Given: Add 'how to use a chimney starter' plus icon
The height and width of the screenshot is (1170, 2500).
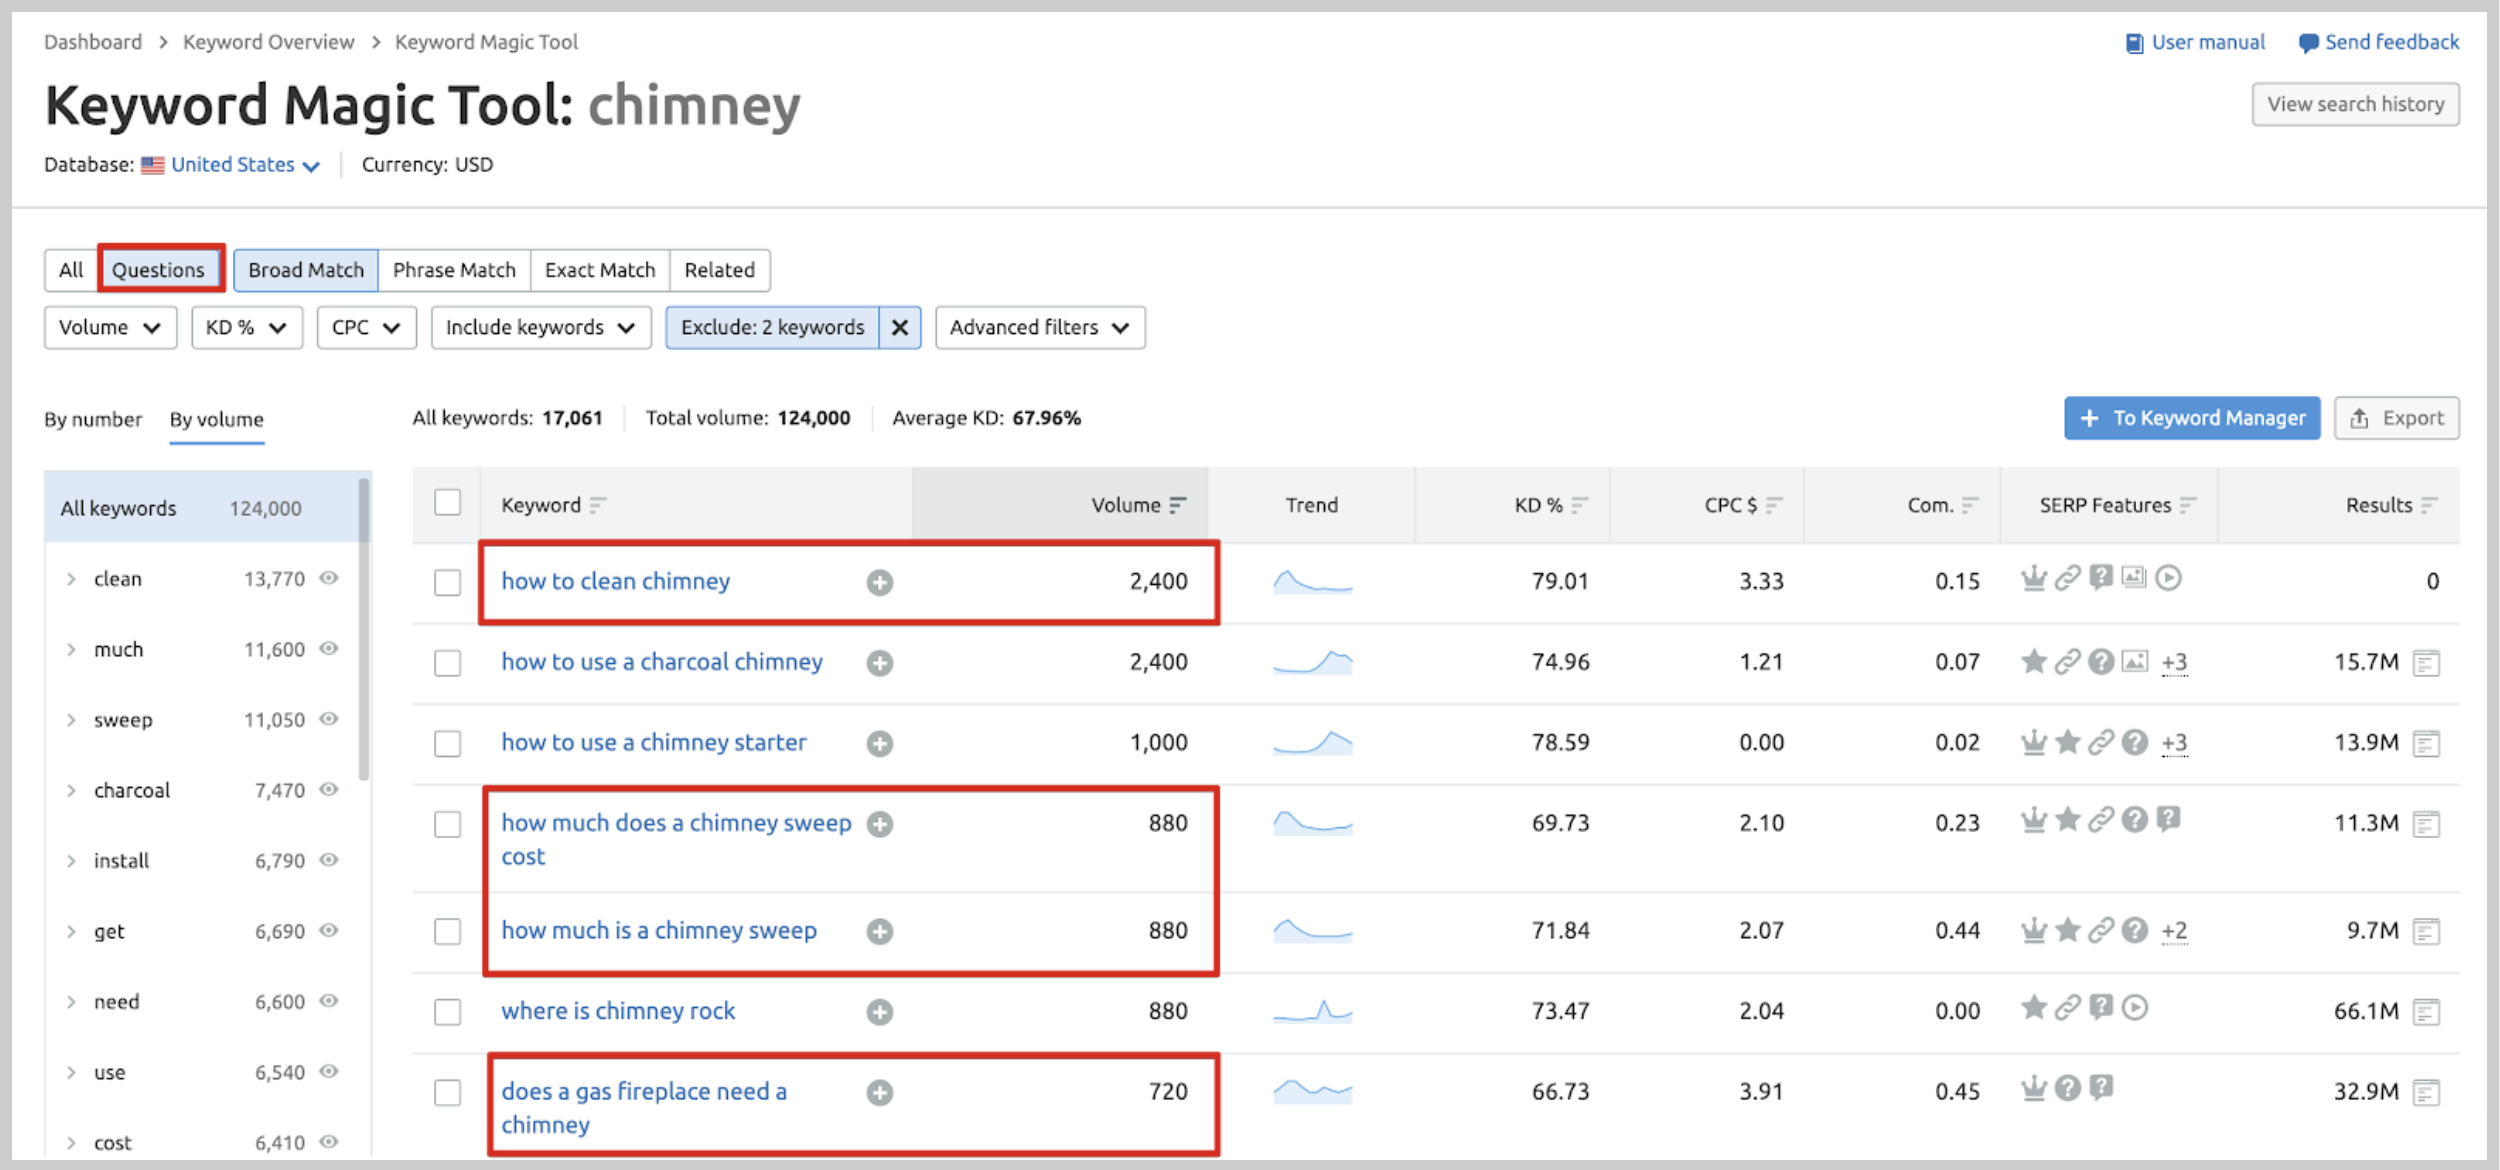Looking at the screenshot, I should click(x=880, y=743).
